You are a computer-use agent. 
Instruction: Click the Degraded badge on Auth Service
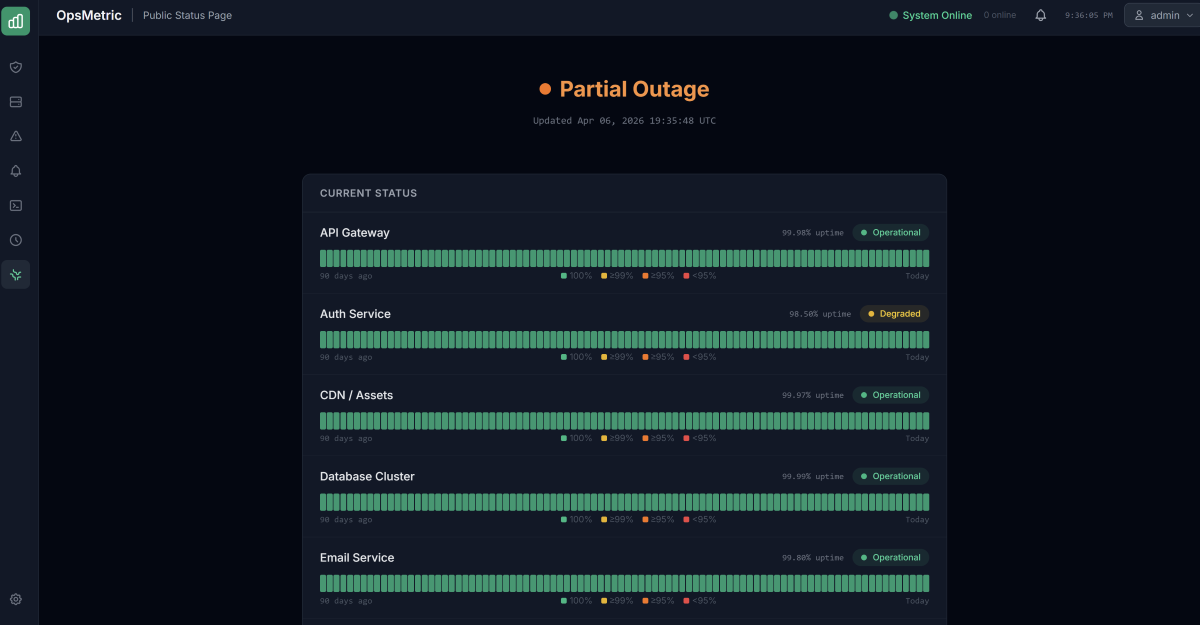pos(893,313)
